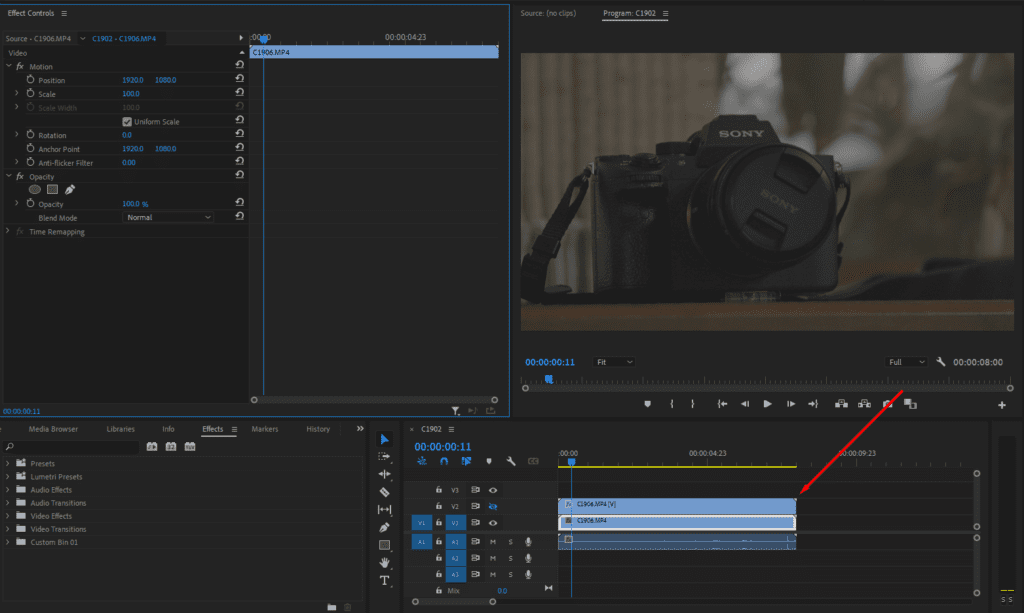Open the Full playback resolution dropdown
Image resolution: width=1024 pixels, height=613 pixels.
click(906, 362)
